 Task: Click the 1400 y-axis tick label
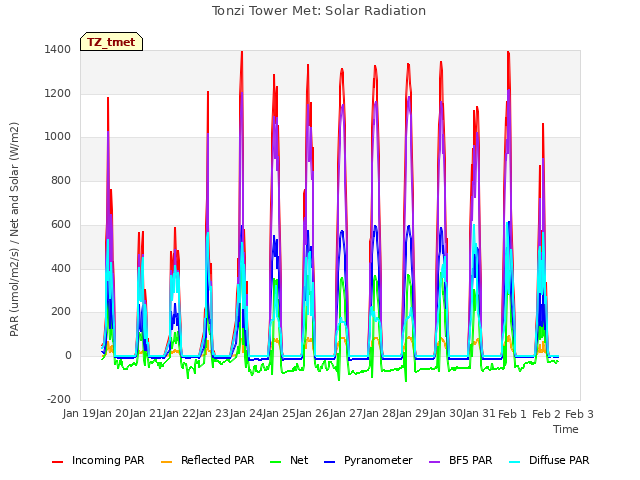click(x=58, y=49)
